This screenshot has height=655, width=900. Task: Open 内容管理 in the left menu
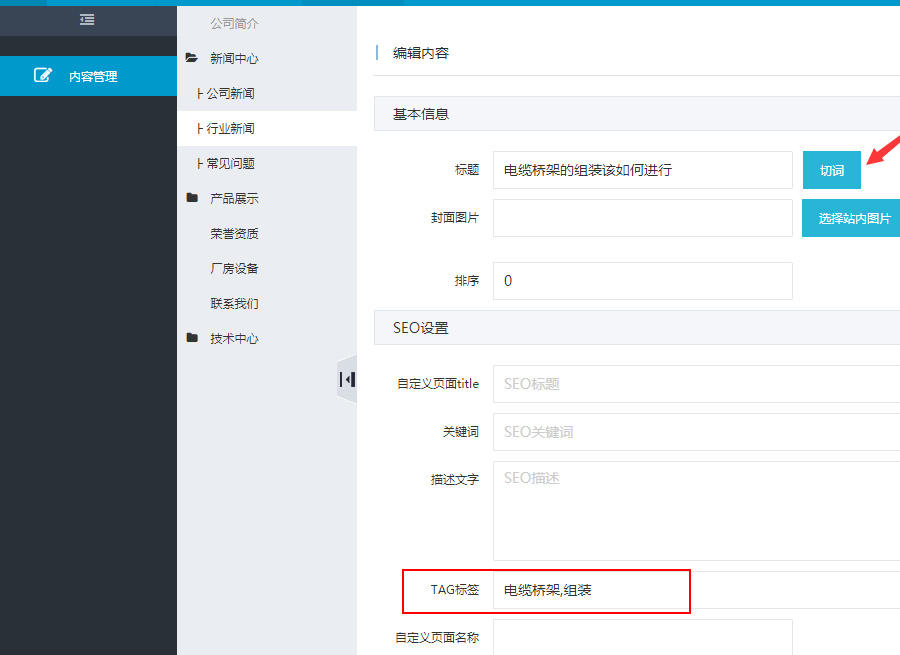coord(92,76)
